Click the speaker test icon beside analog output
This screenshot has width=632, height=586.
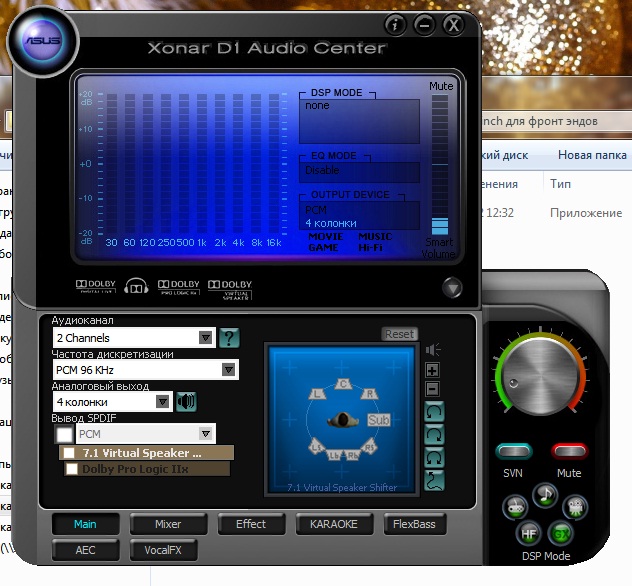[187, 402]
